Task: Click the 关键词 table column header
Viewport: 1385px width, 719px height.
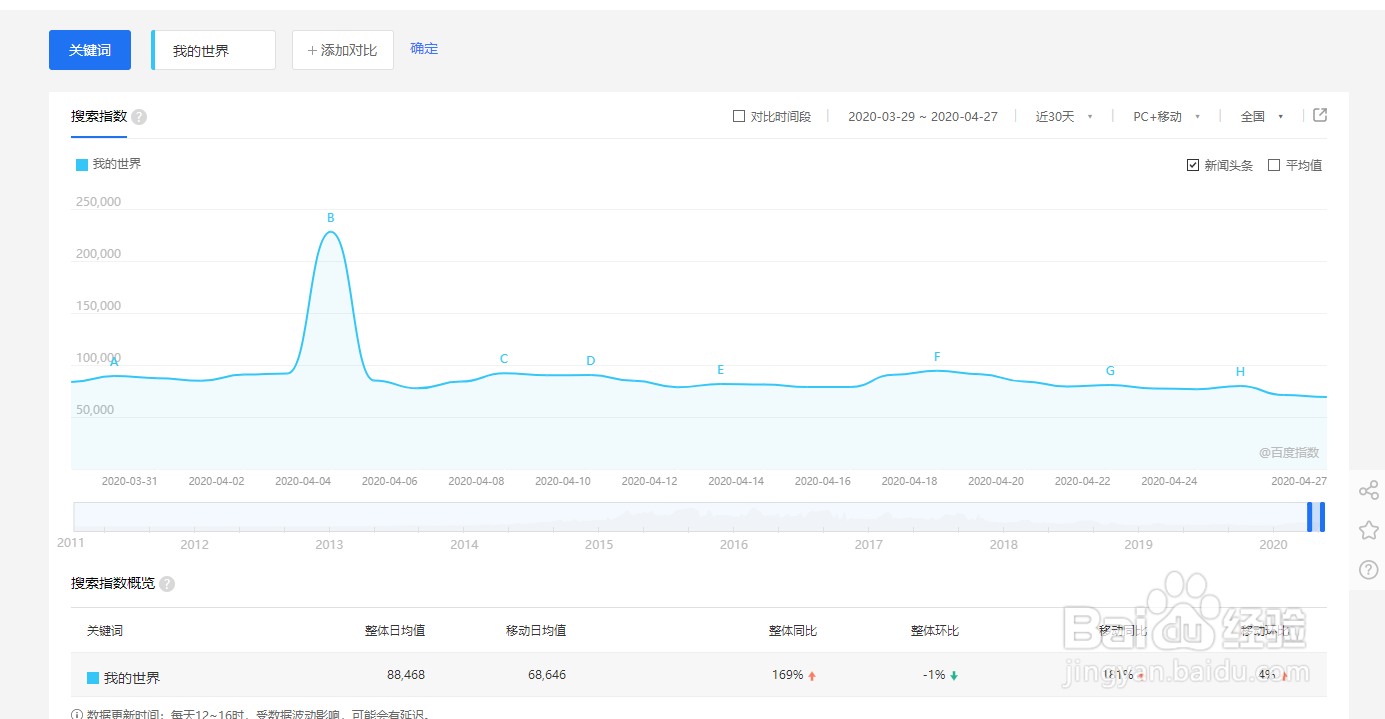Action: pos(105,631)
